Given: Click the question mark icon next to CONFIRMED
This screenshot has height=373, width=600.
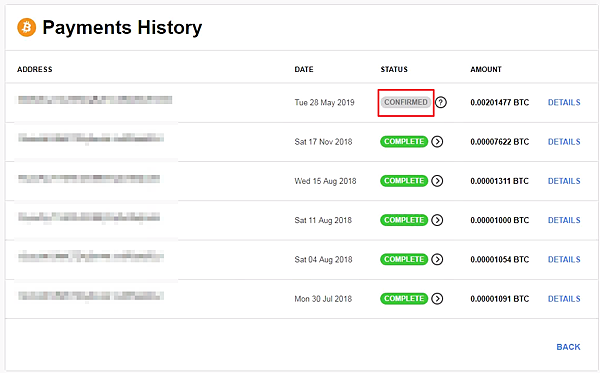Looking at the screenshot, I should [x=441, y=102].
